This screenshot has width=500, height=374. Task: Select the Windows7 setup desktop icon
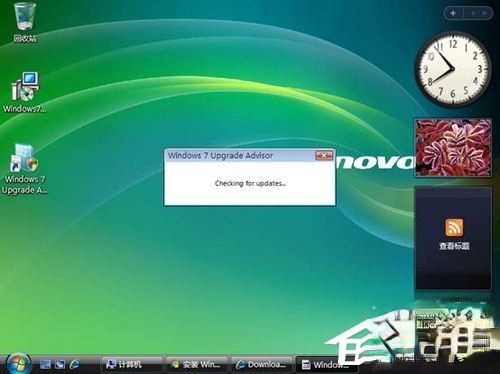pyautogui.click(x=25, y=93)
